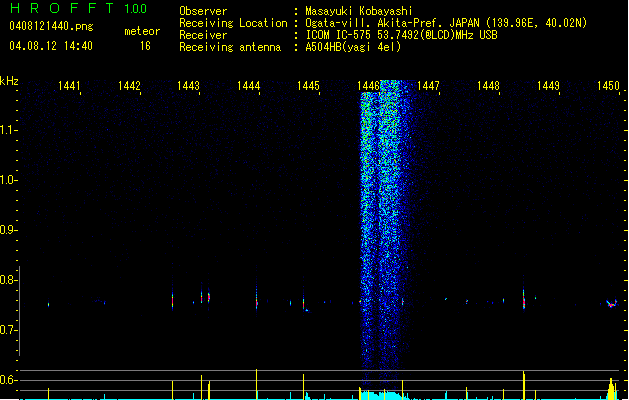Click the V-shaped echo near 1450
Viewport: 629px width, 400px height.
612,304
